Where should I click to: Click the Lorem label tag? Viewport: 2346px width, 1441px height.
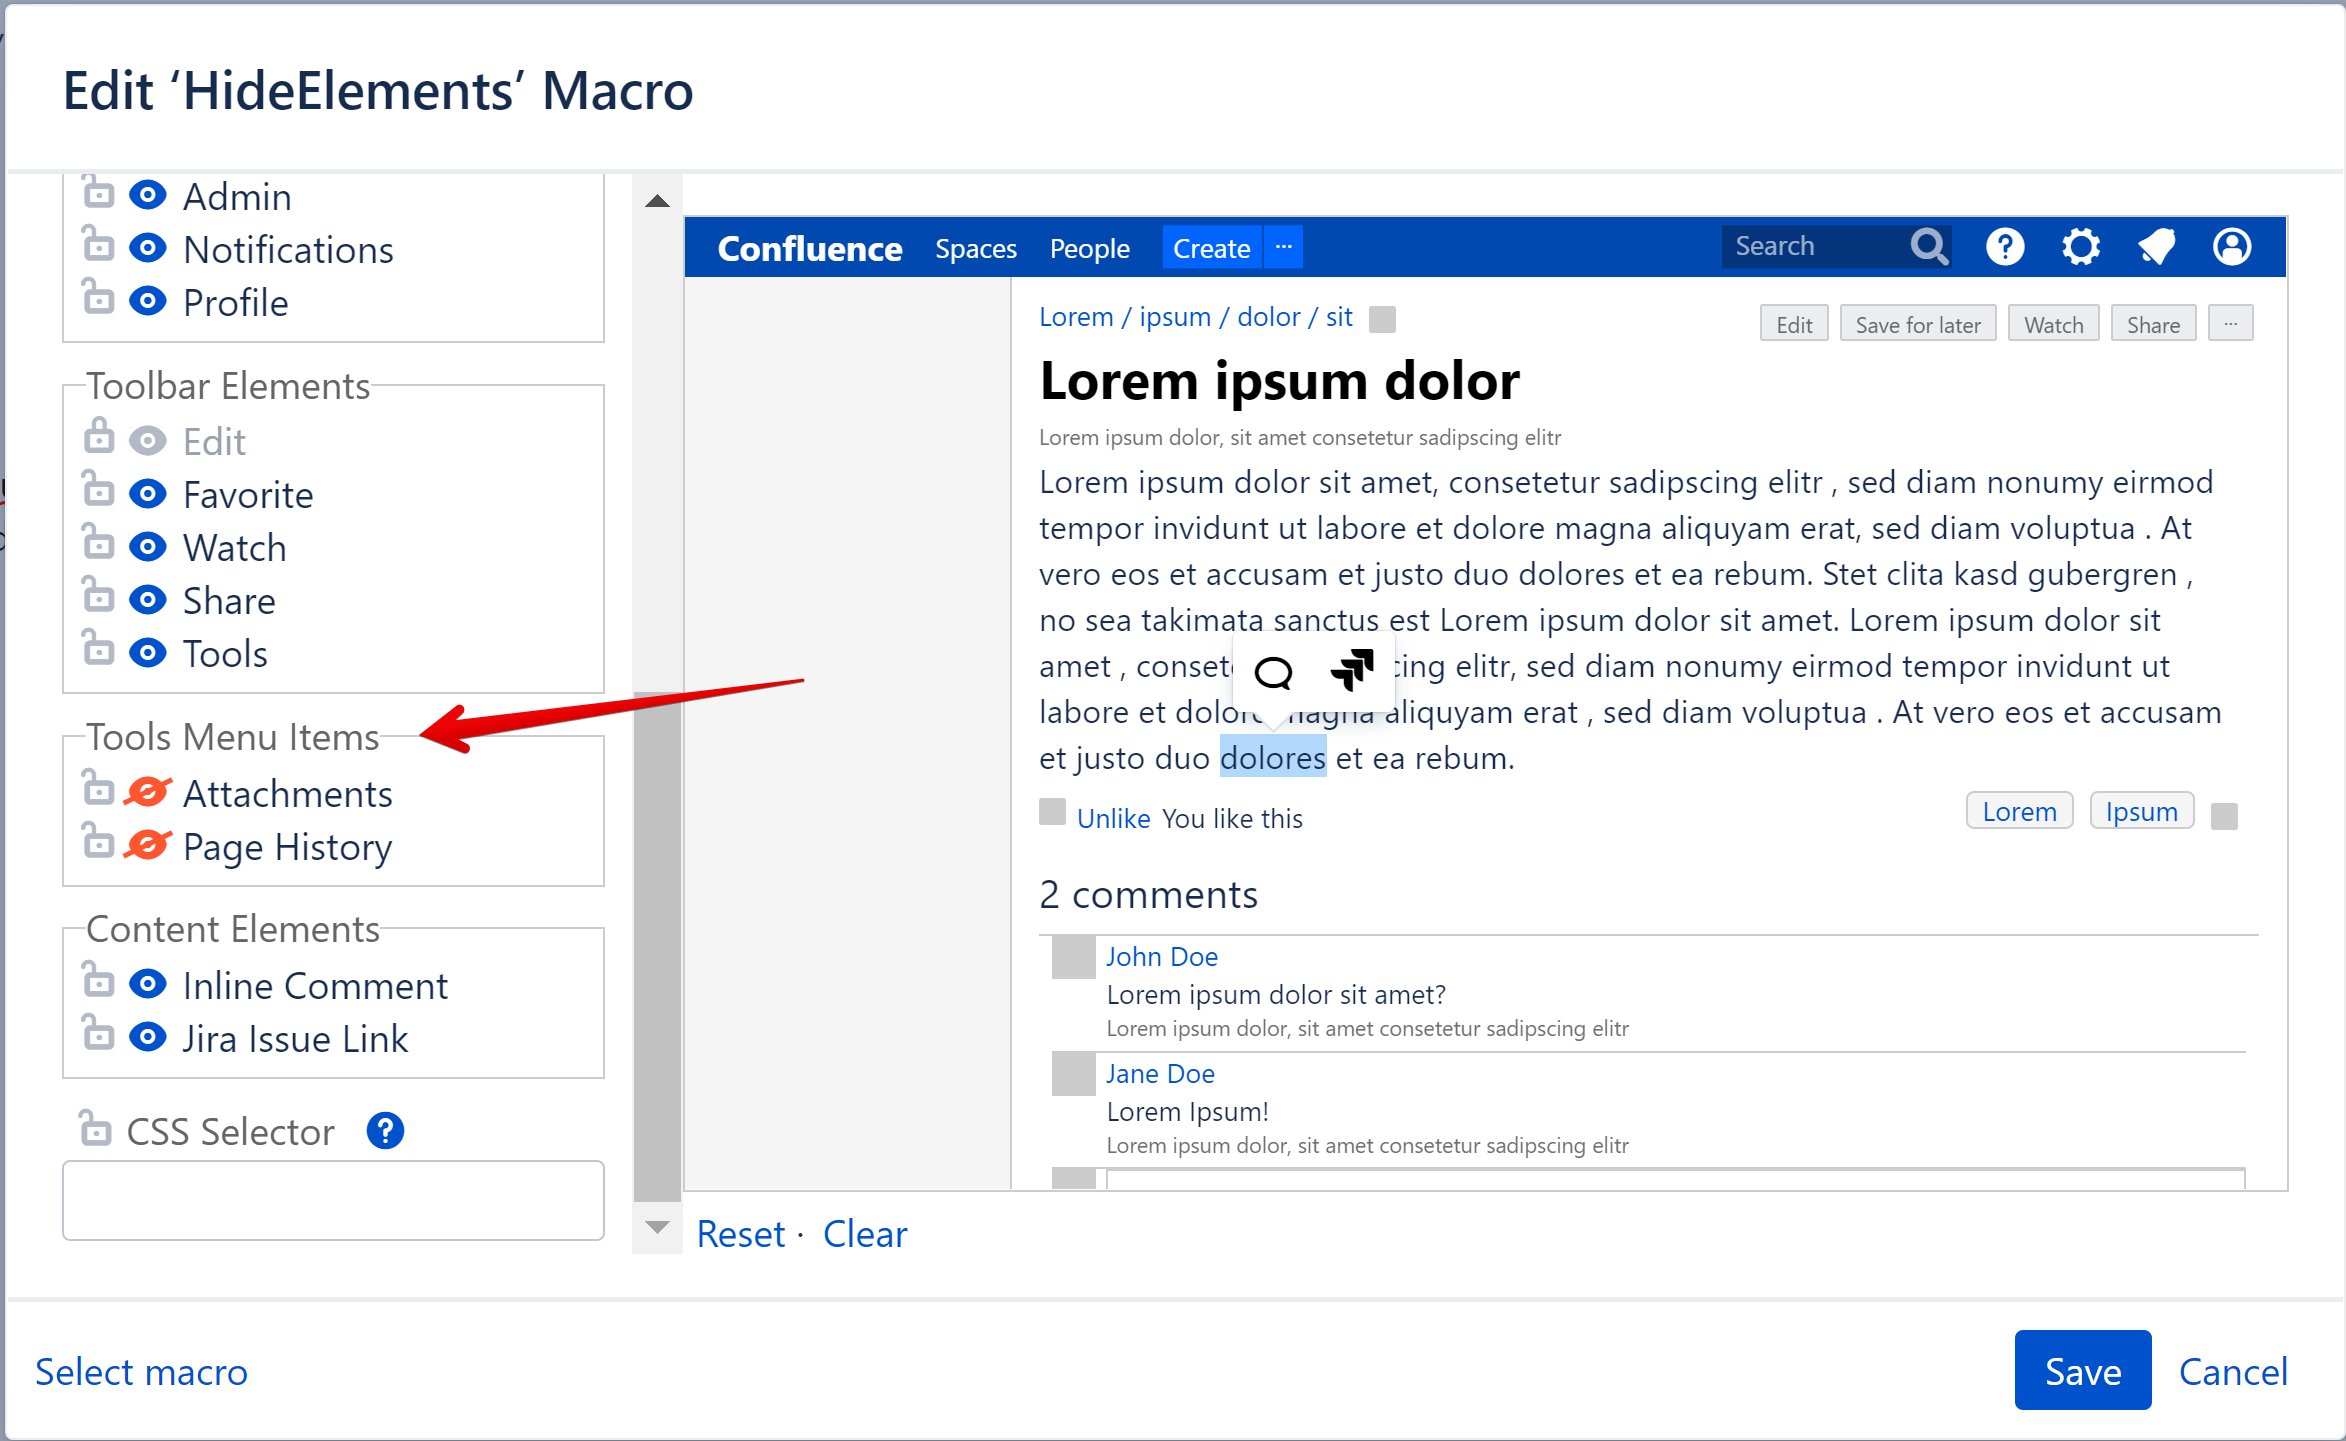click(x=2019, y=811)
